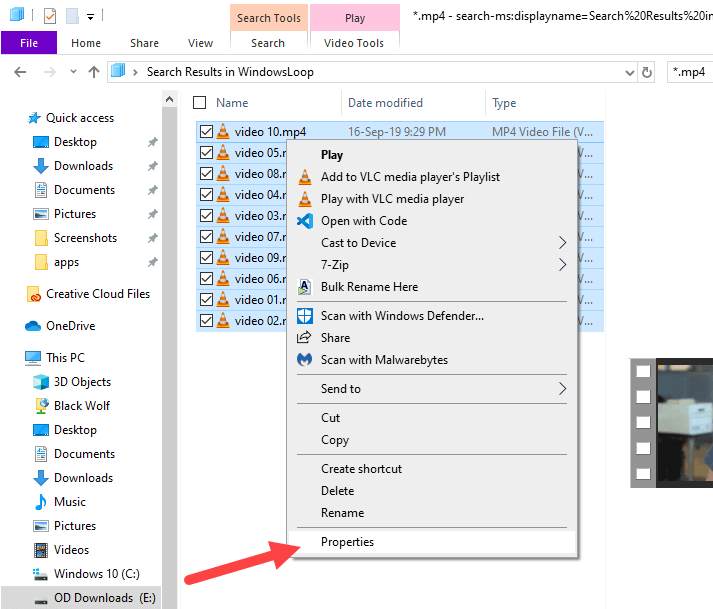Expand the 7-Zip submenu
Viewport: 713px width, 609px height.
tap(432, 265)
